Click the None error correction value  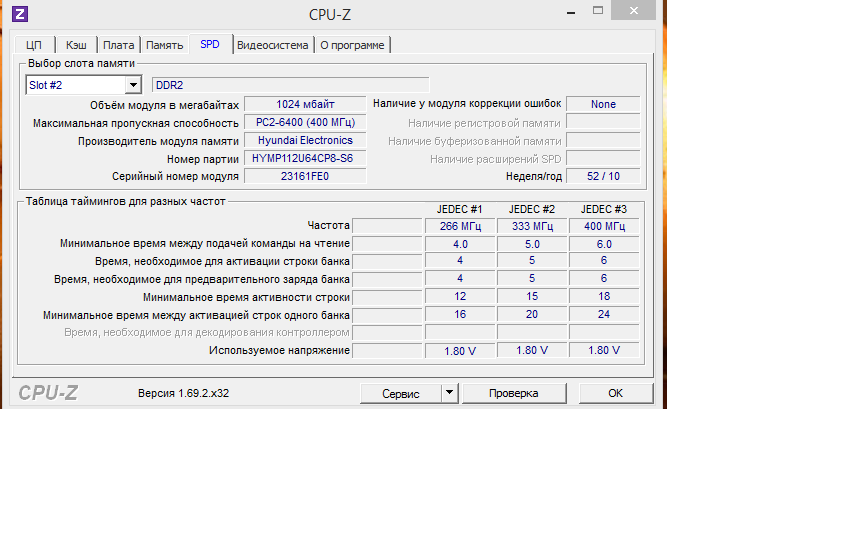coord(603,104)
